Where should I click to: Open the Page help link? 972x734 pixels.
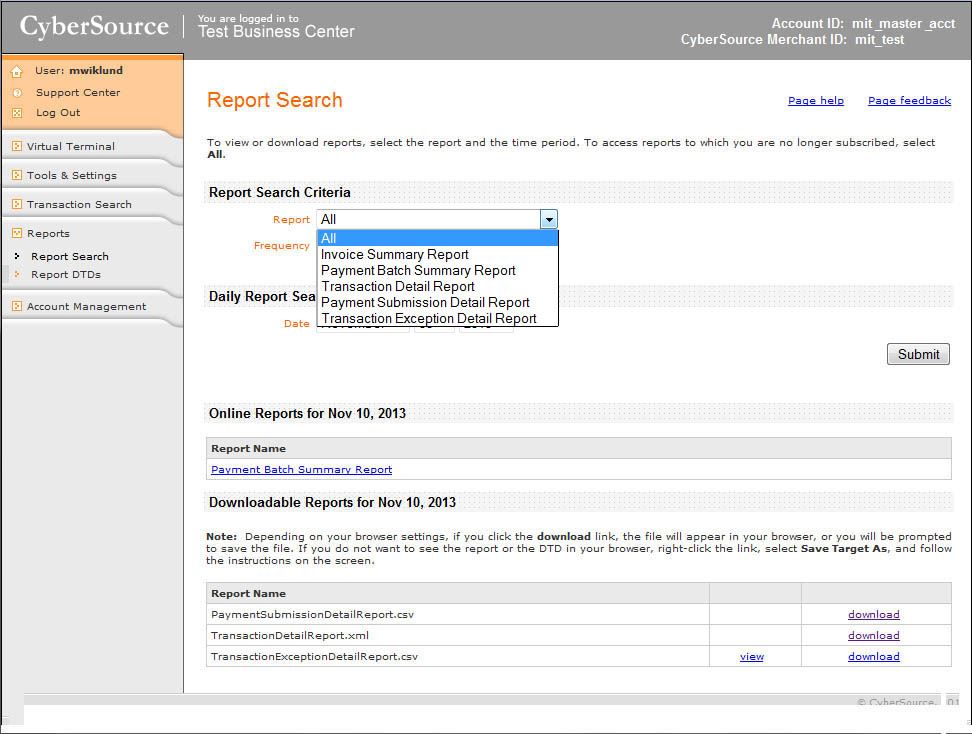coord(815,100)
